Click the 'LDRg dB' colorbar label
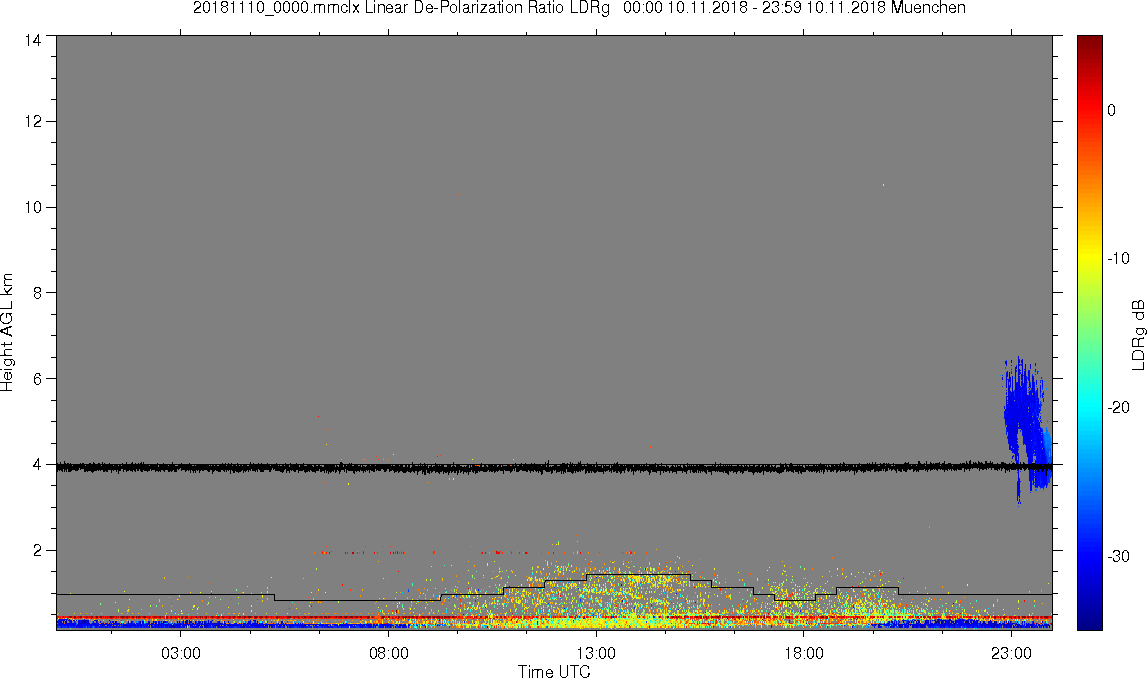The height and width of the screenshot is (678, 1147). 1137,334
